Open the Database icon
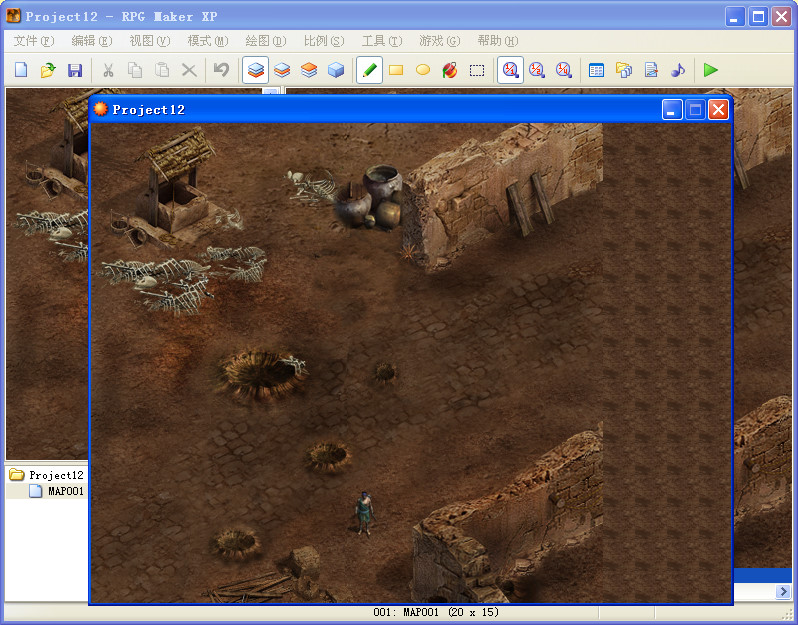This screenshot has width=798, height=625. point(596,70)
